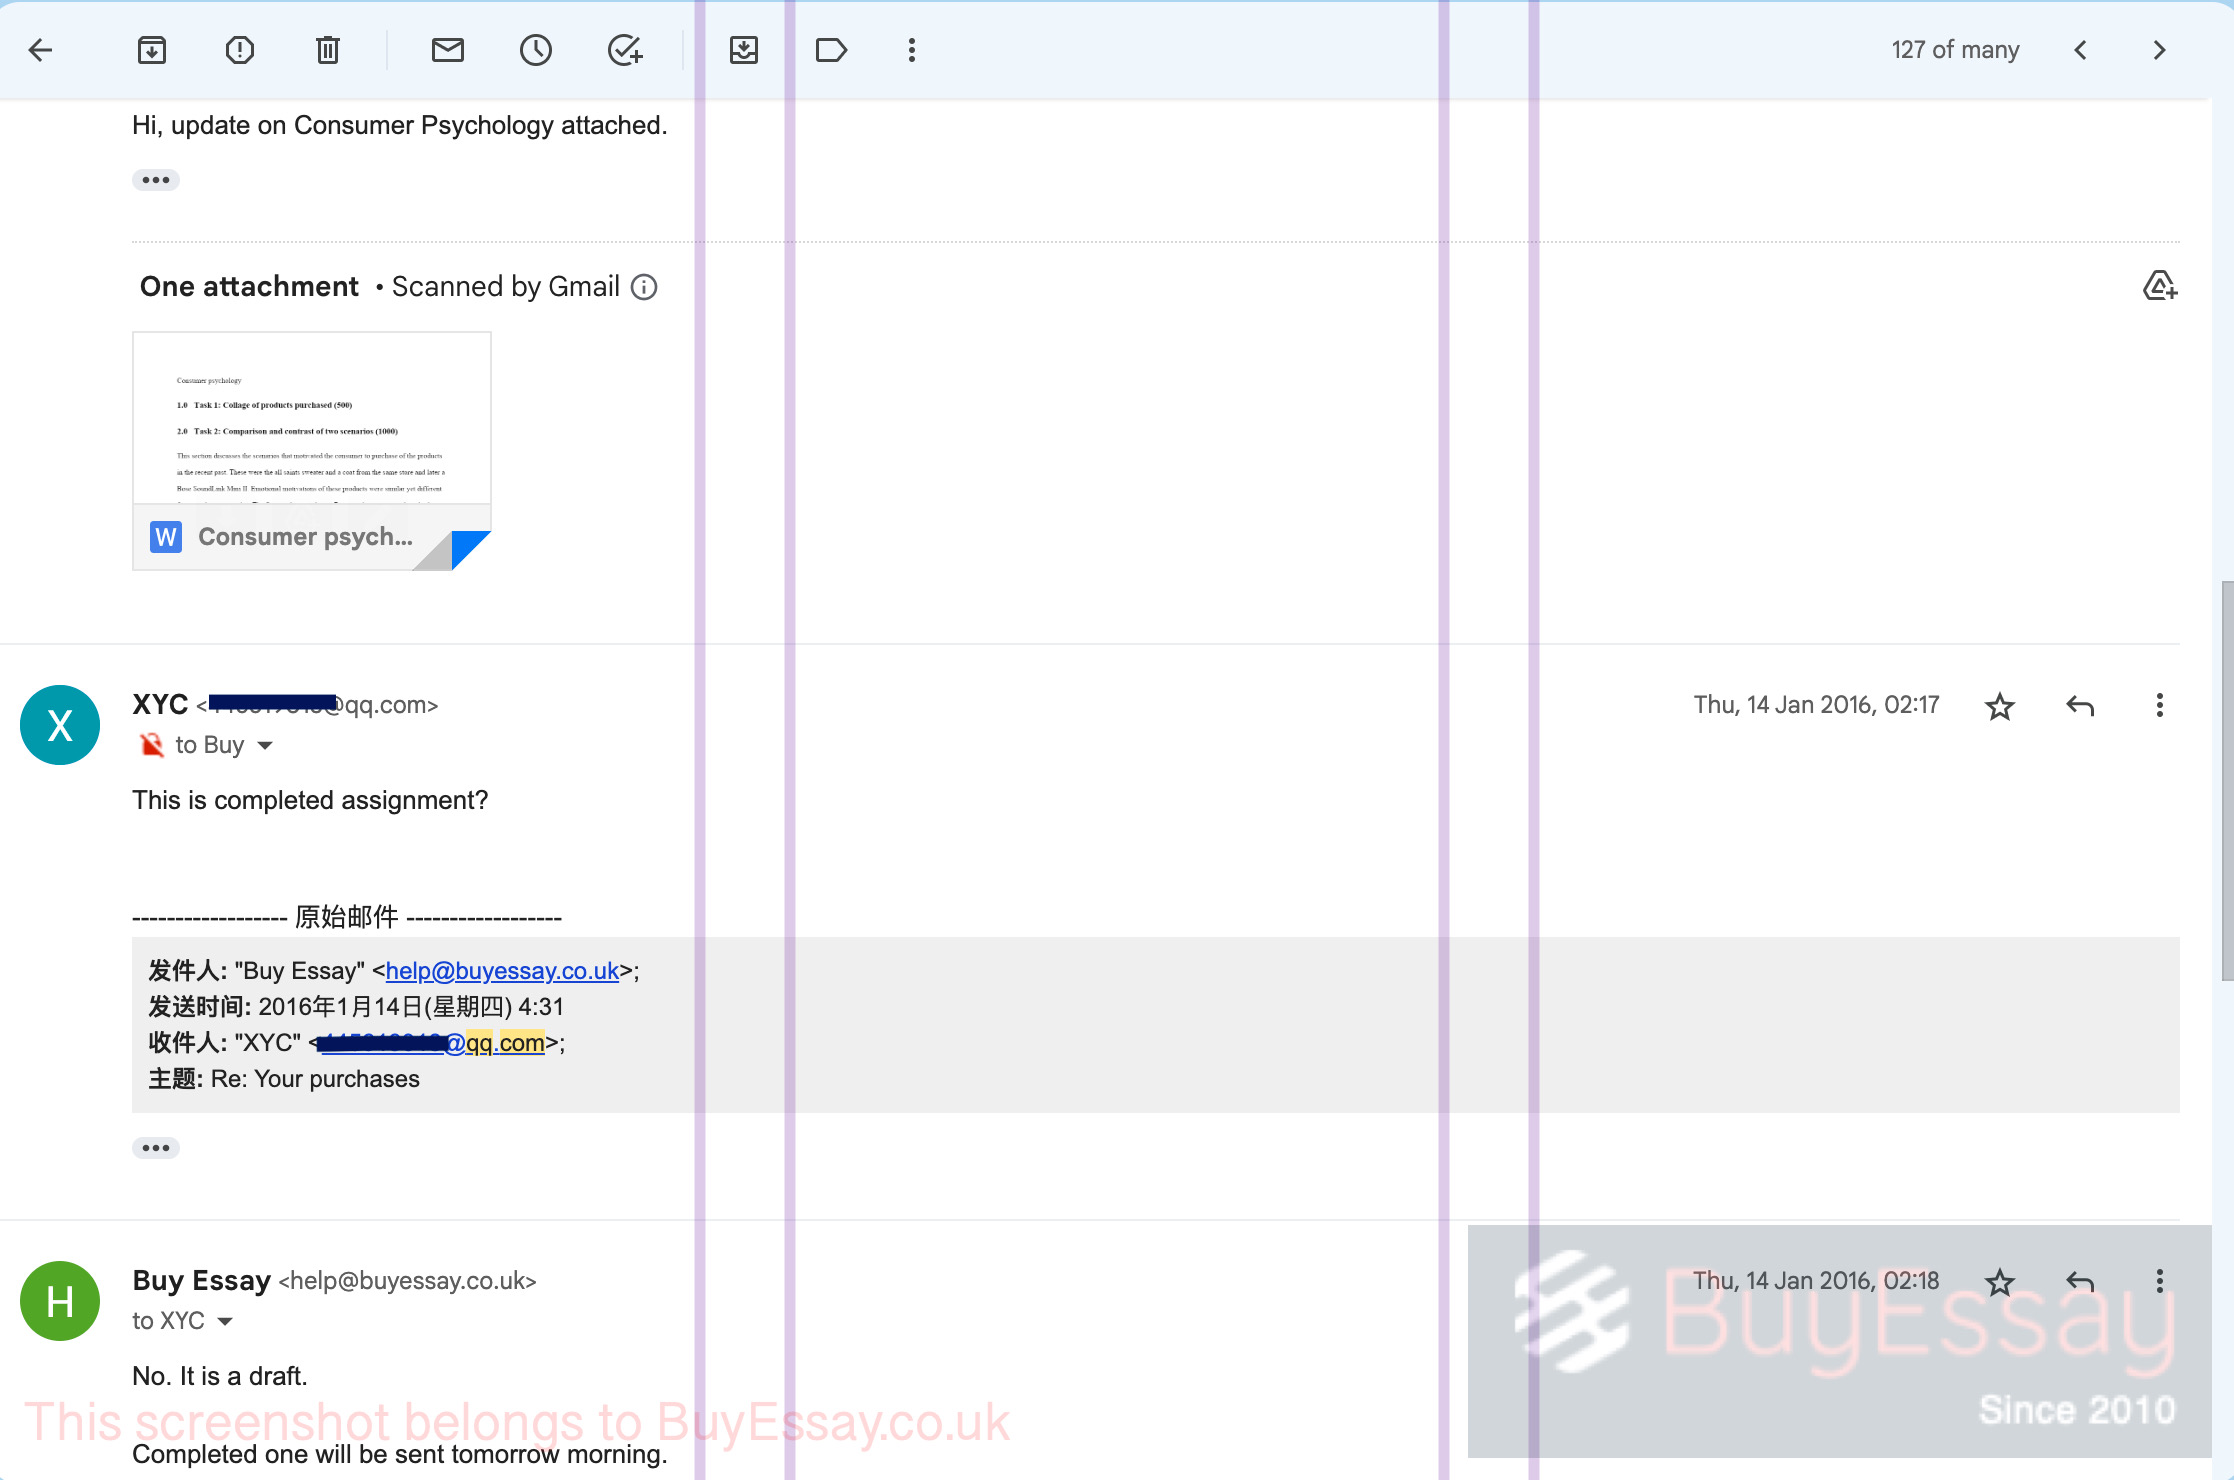Viewport: 2234px width, 1480px height.
Task: Star the XYC message from 02:17
Action: coord(2000,706)
